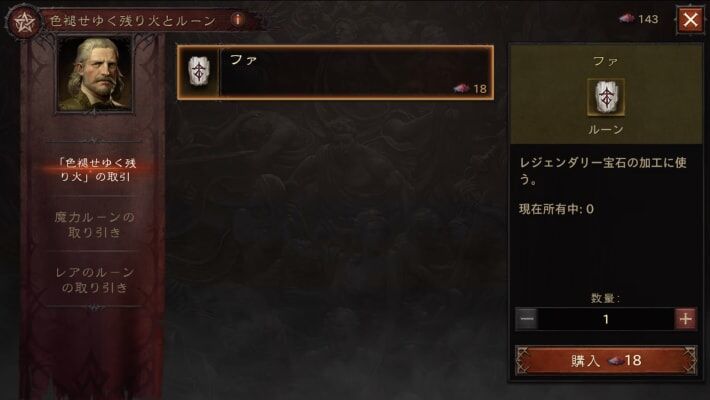Screen dimensions: 710x400
Task: Click the 色褪せゆく残り火とルーン title banner
Action: [133, 21]
